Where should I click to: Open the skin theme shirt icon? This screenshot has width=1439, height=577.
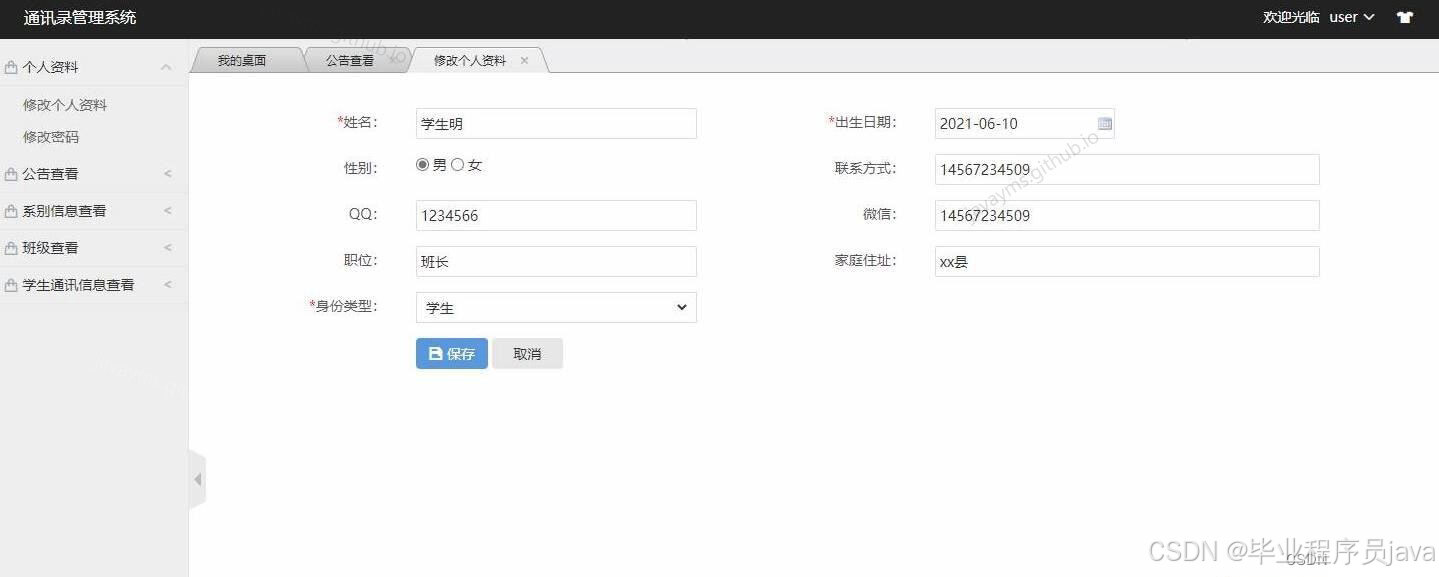point(1405,17)
